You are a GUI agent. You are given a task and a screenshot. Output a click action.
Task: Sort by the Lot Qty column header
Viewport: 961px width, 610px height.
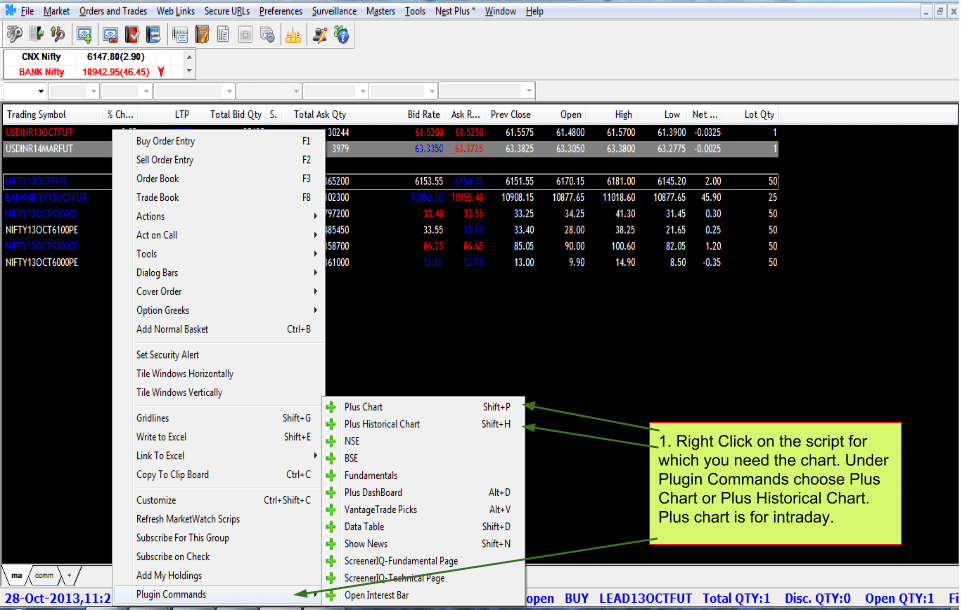coord(758,115)
